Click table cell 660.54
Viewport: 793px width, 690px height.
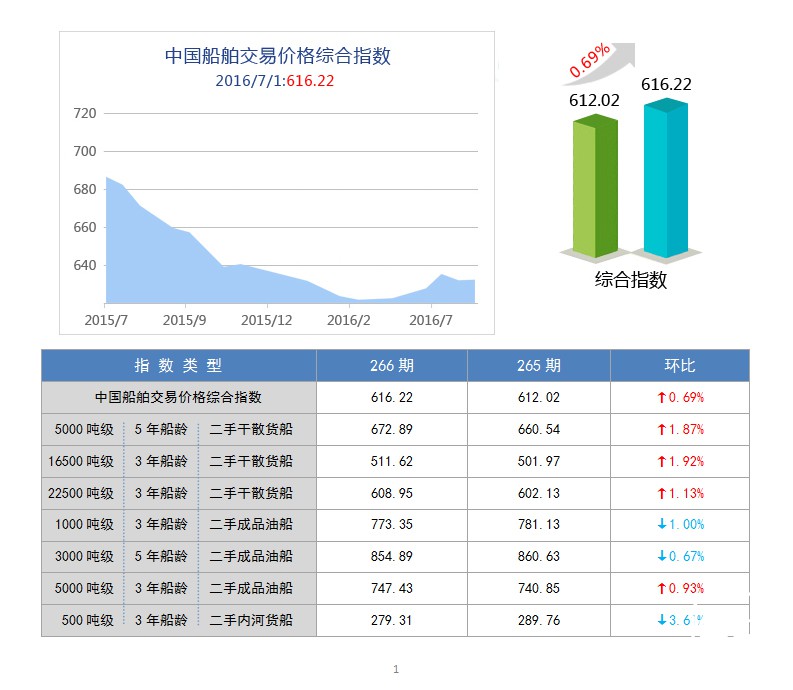[539, 429]
